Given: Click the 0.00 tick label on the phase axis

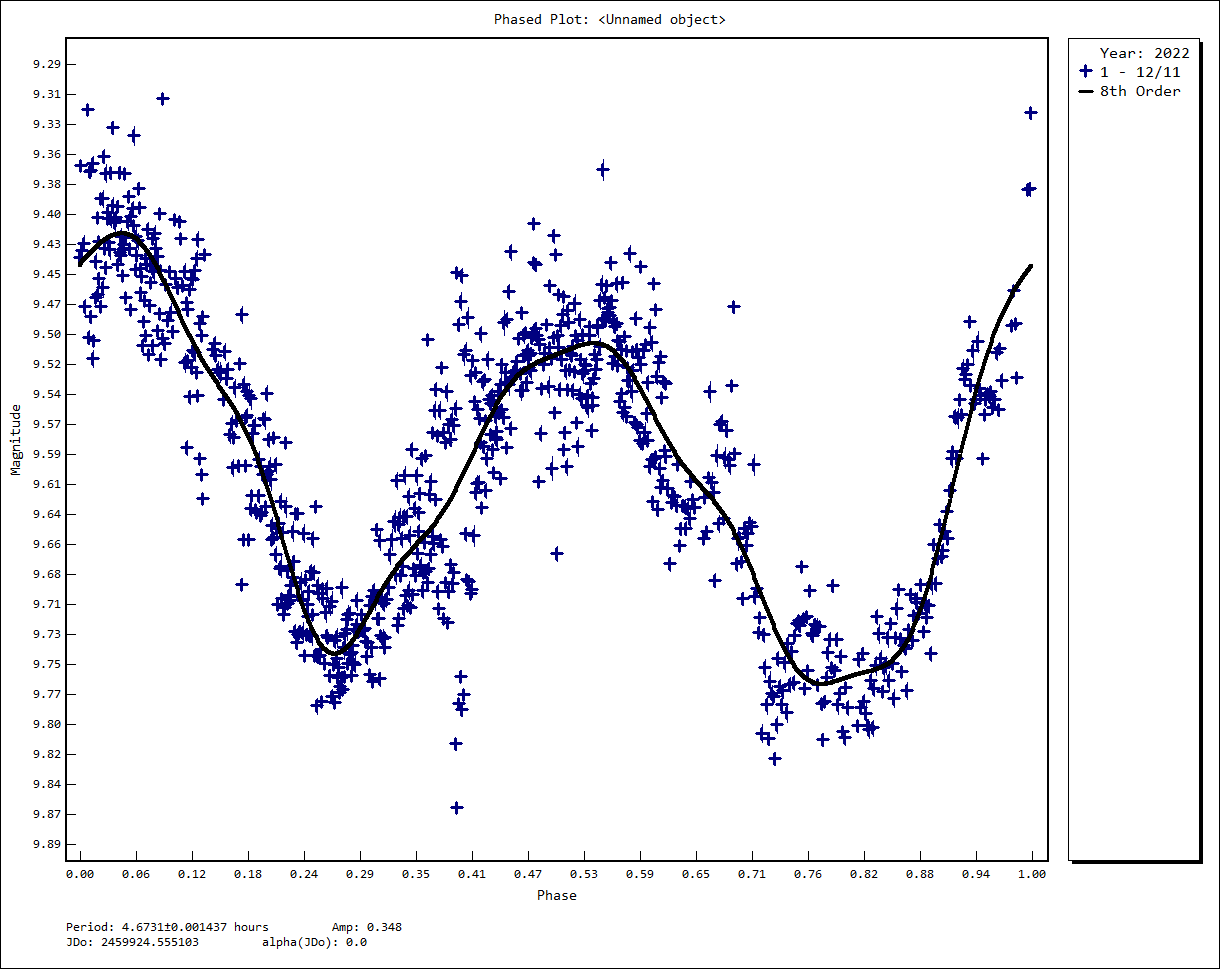Looking at the screenshot, I should [80, 874].
